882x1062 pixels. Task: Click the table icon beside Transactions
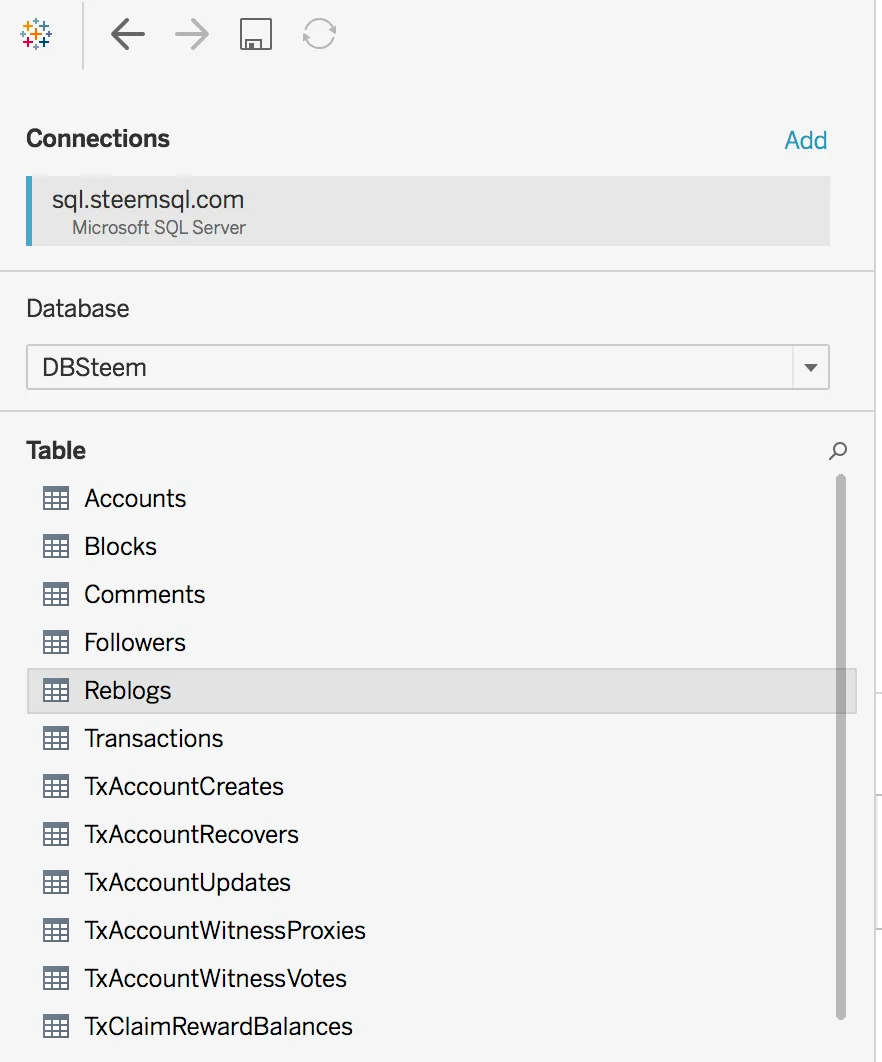(x=56, y=738)
